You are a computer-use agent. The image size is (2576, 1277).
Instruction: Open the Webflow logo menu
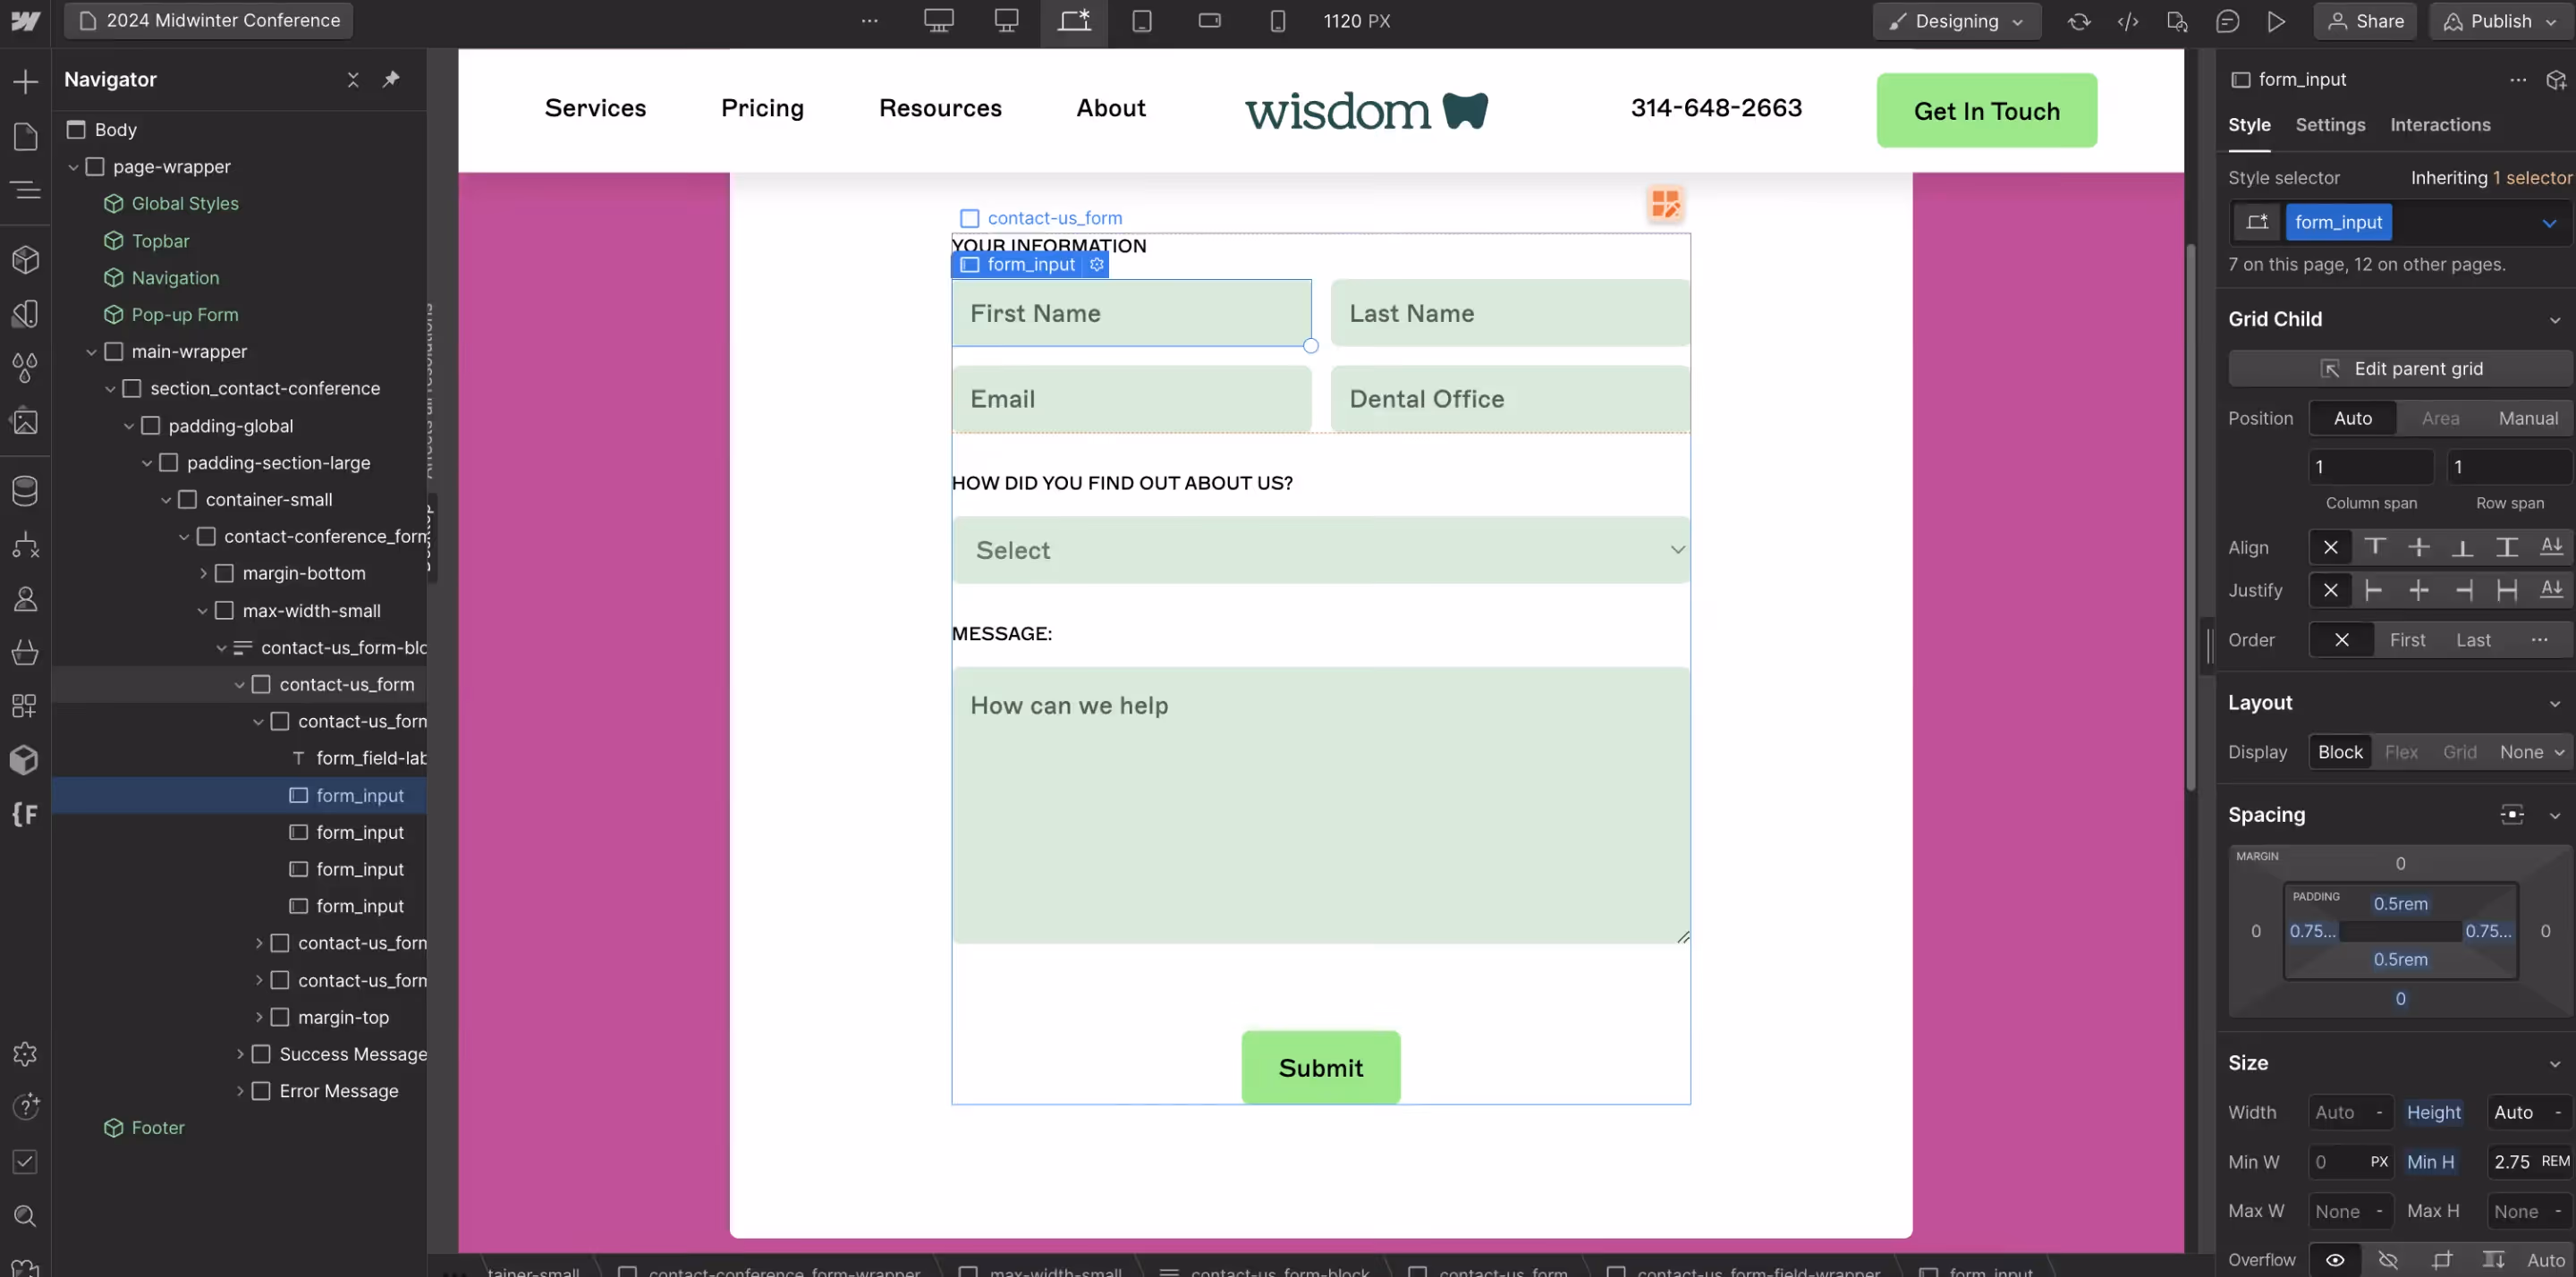click(x=25, y=21)
